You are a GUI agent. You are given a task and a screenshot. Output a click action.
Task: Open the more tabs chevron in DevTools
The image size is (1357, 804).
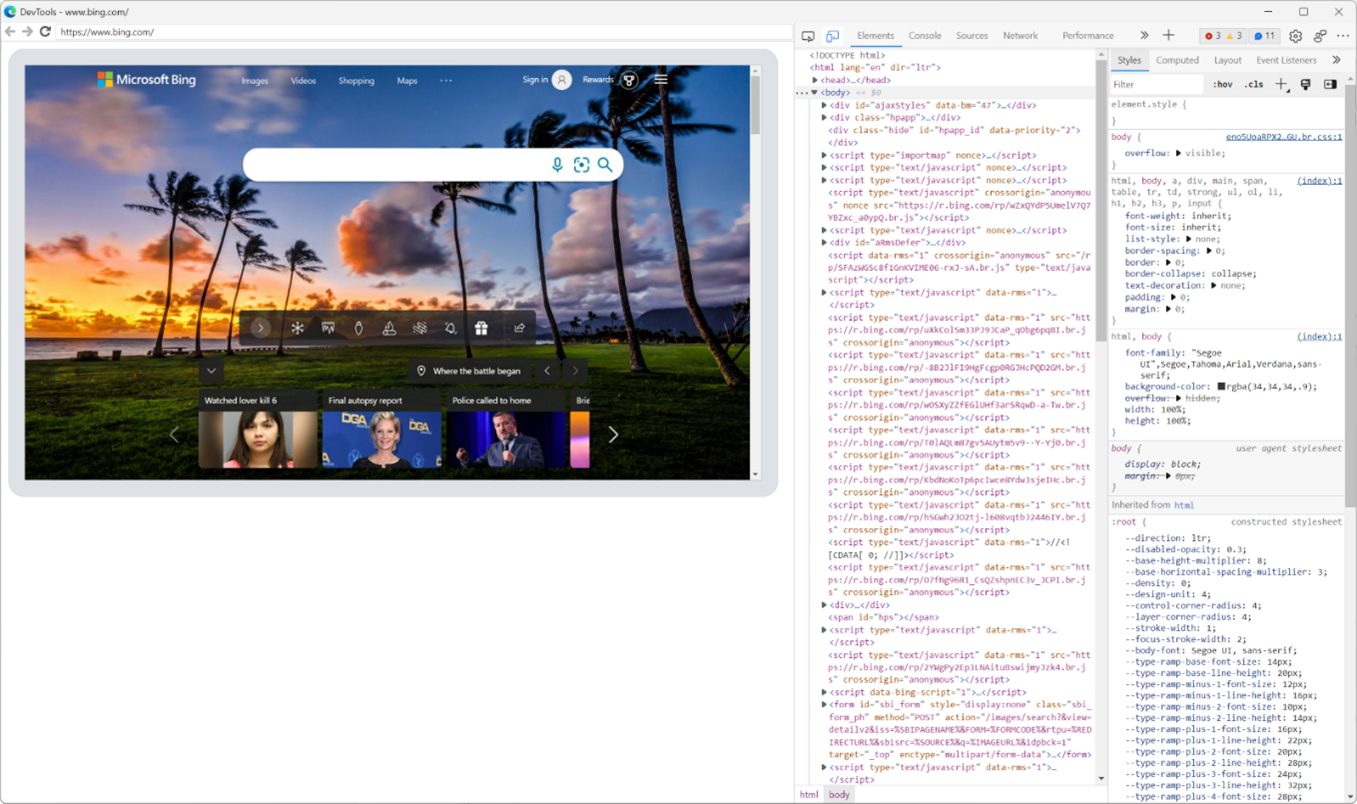pyautogui.click(x=1142, y=35)
